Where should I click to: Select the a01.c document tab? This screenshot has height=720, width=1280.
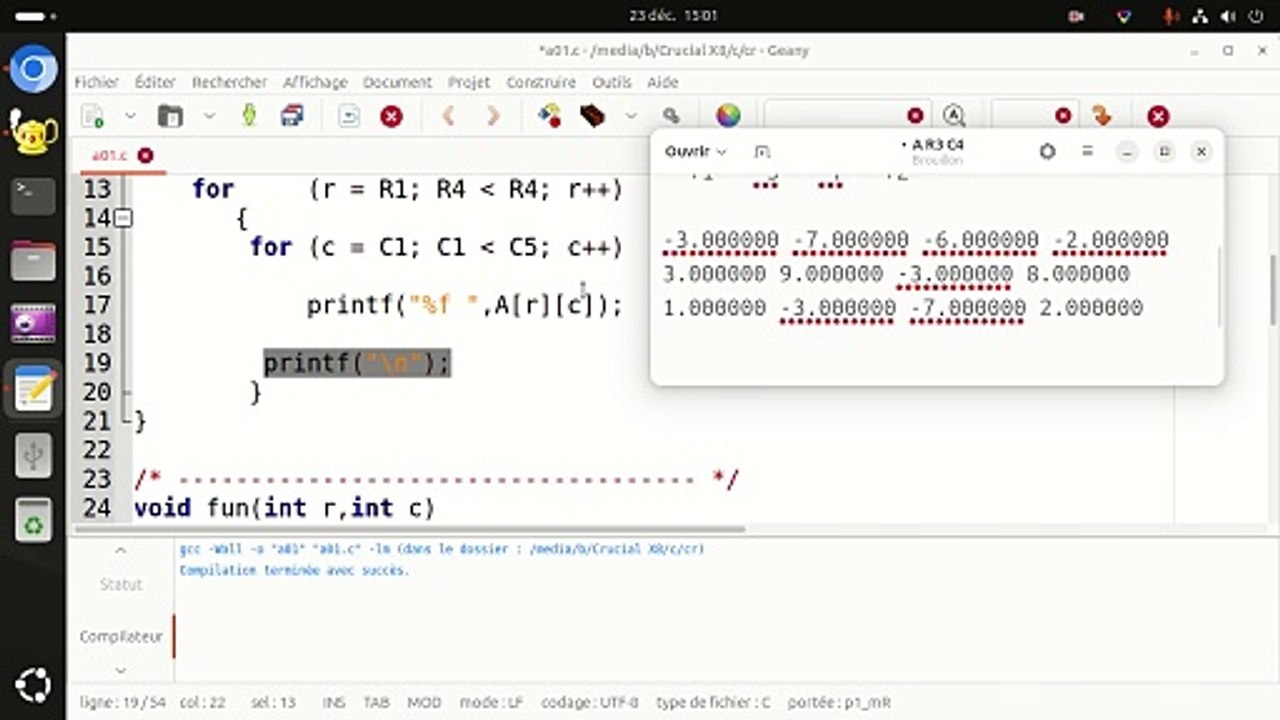[x=110, y=155]
